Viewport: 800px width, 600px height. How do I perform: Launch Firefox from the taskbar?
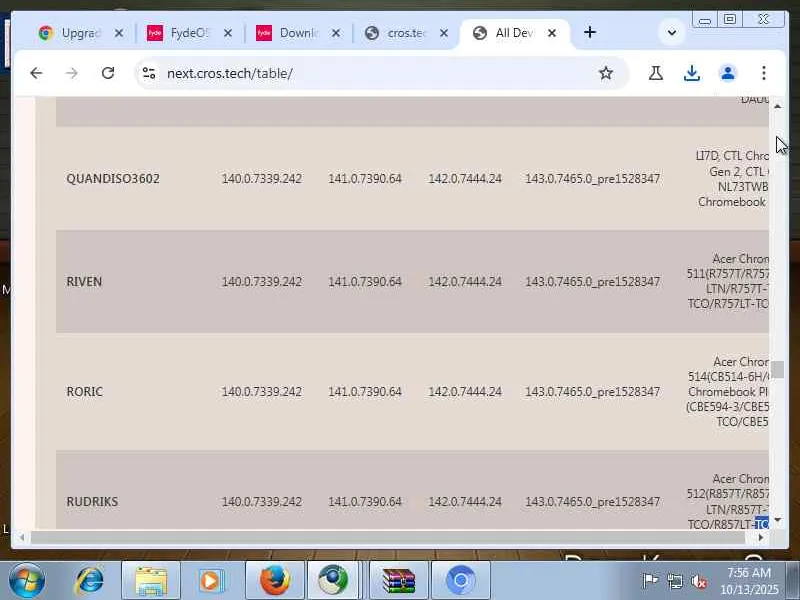tap(275, 580)
